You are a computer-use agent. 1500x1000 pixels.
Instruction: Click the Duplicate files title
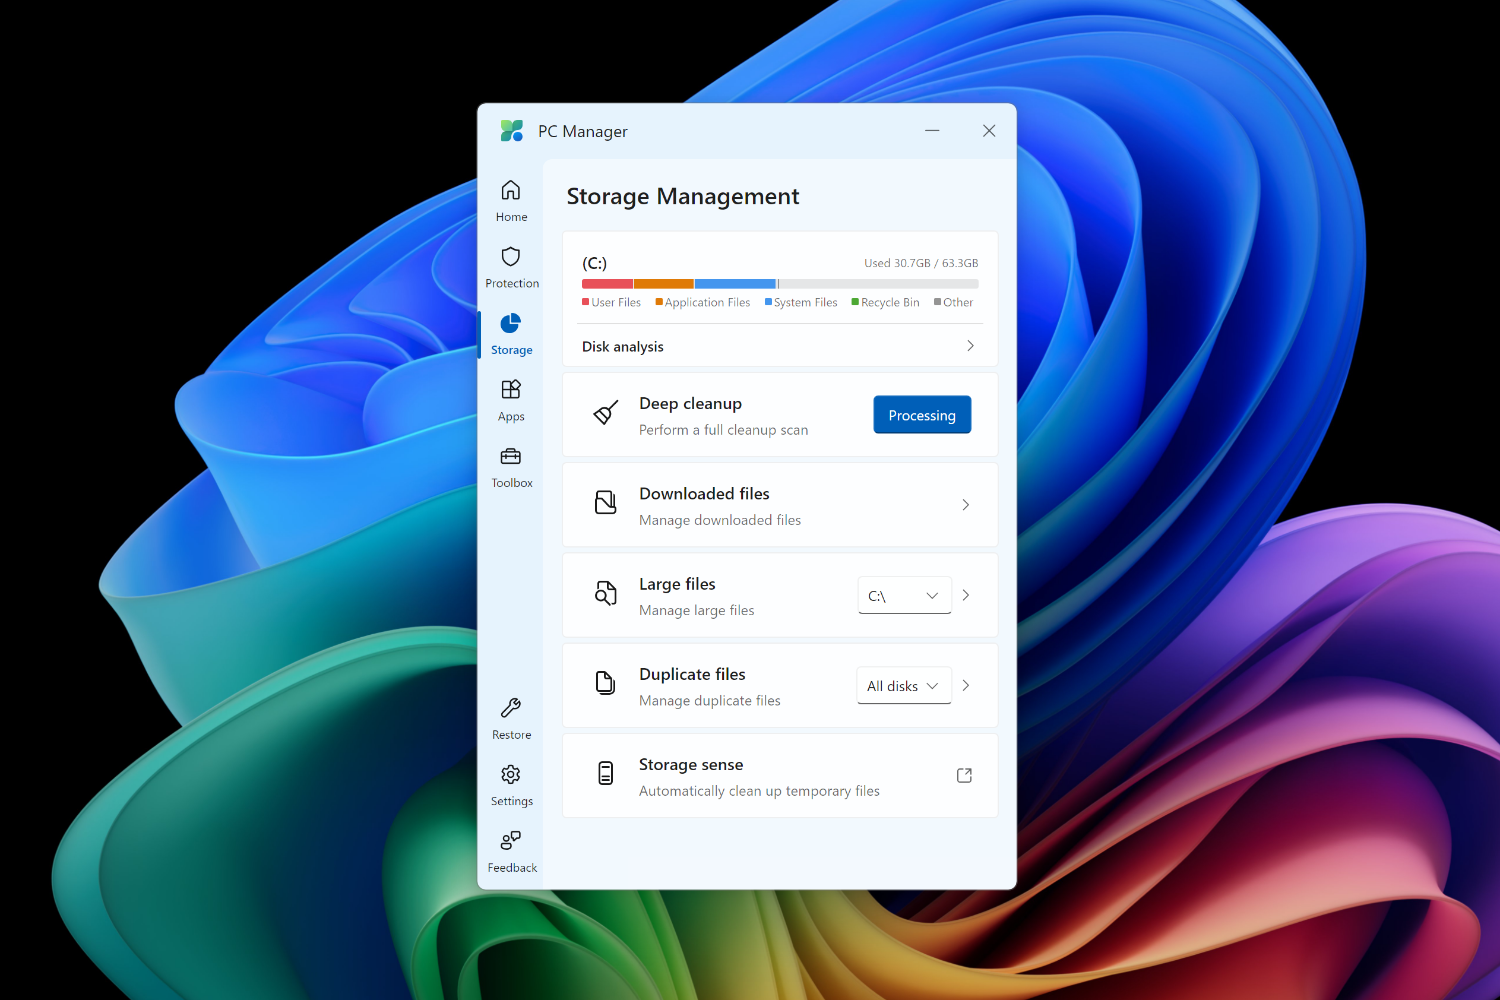tap(692, 675)
